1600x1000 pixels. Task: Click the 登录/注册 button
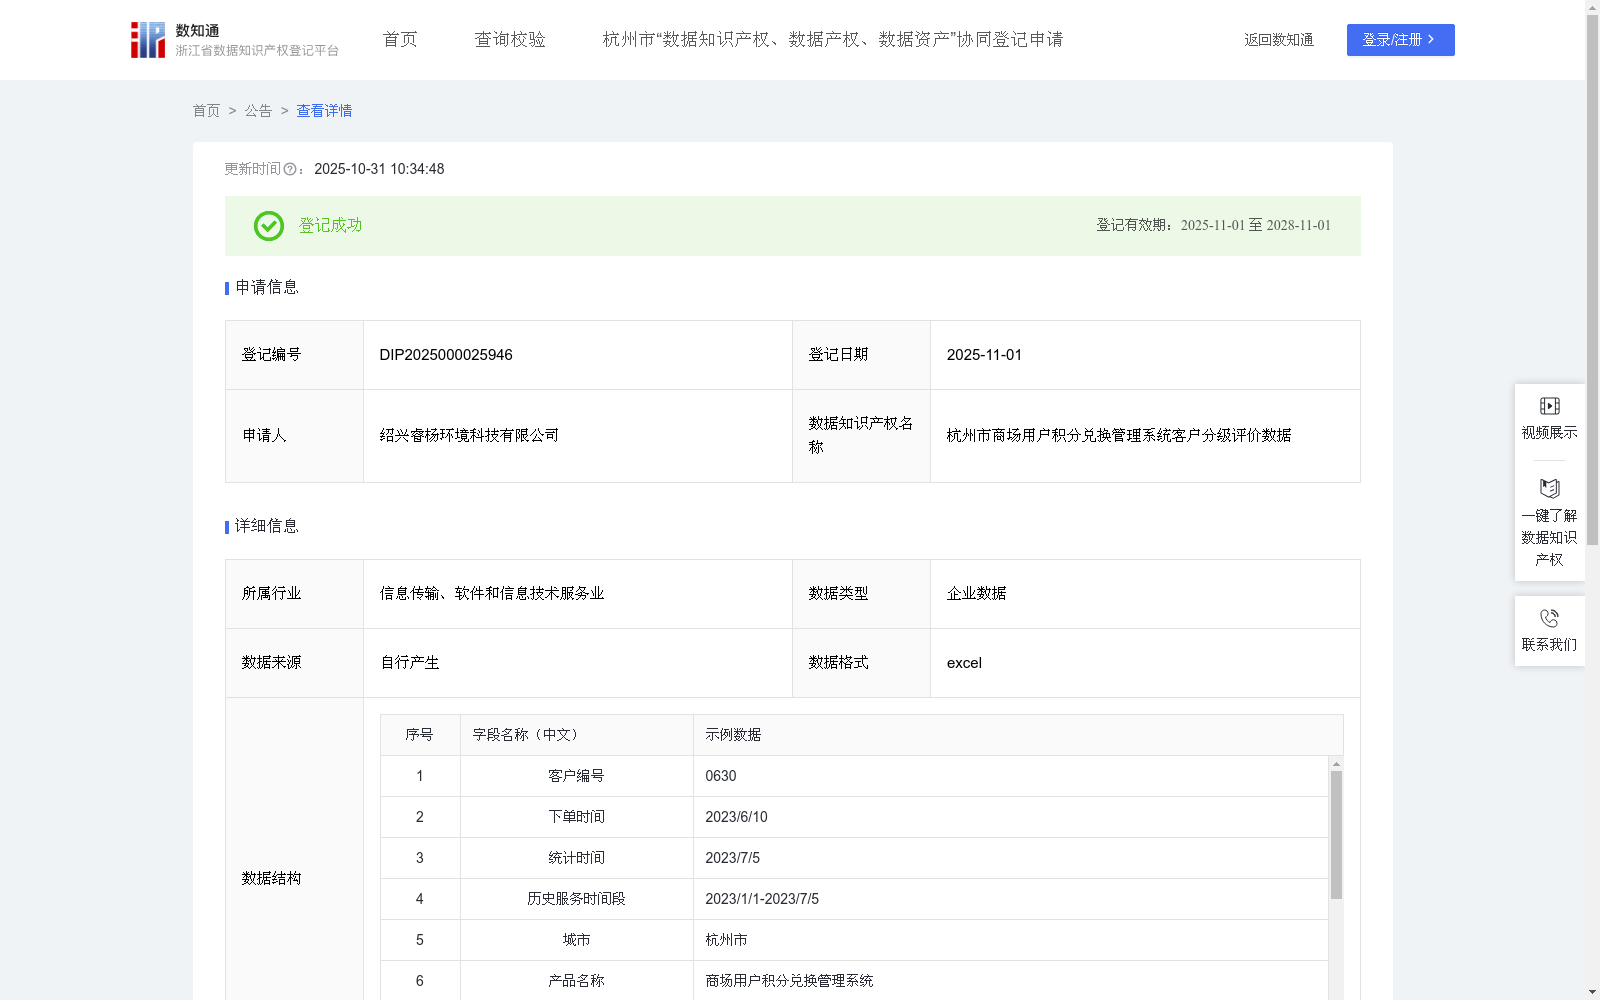click(x=1400, y=40)
